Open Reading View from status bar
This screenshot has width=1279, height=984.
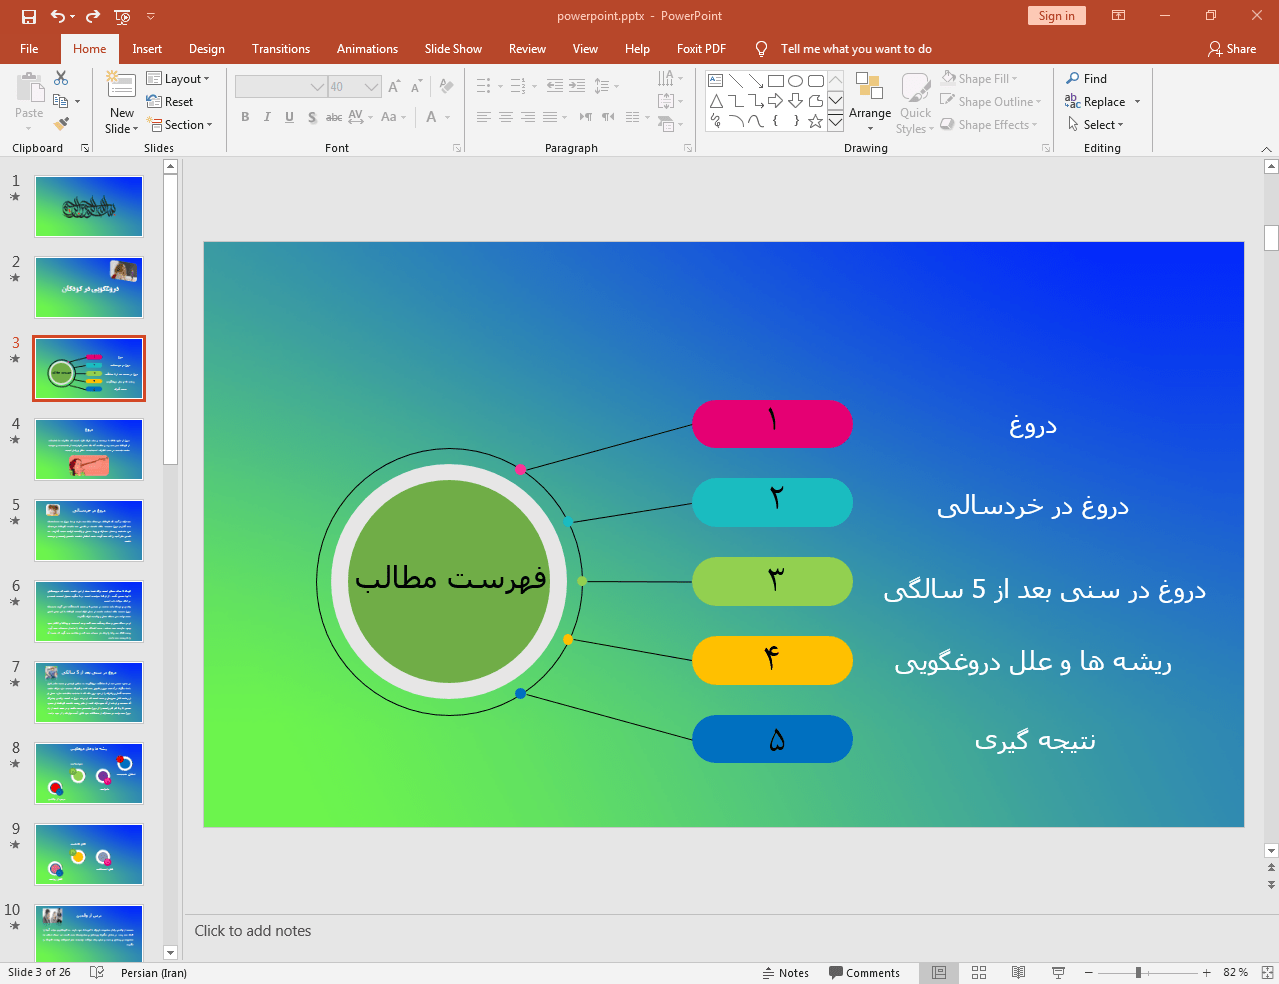(x=1018, y=972)
